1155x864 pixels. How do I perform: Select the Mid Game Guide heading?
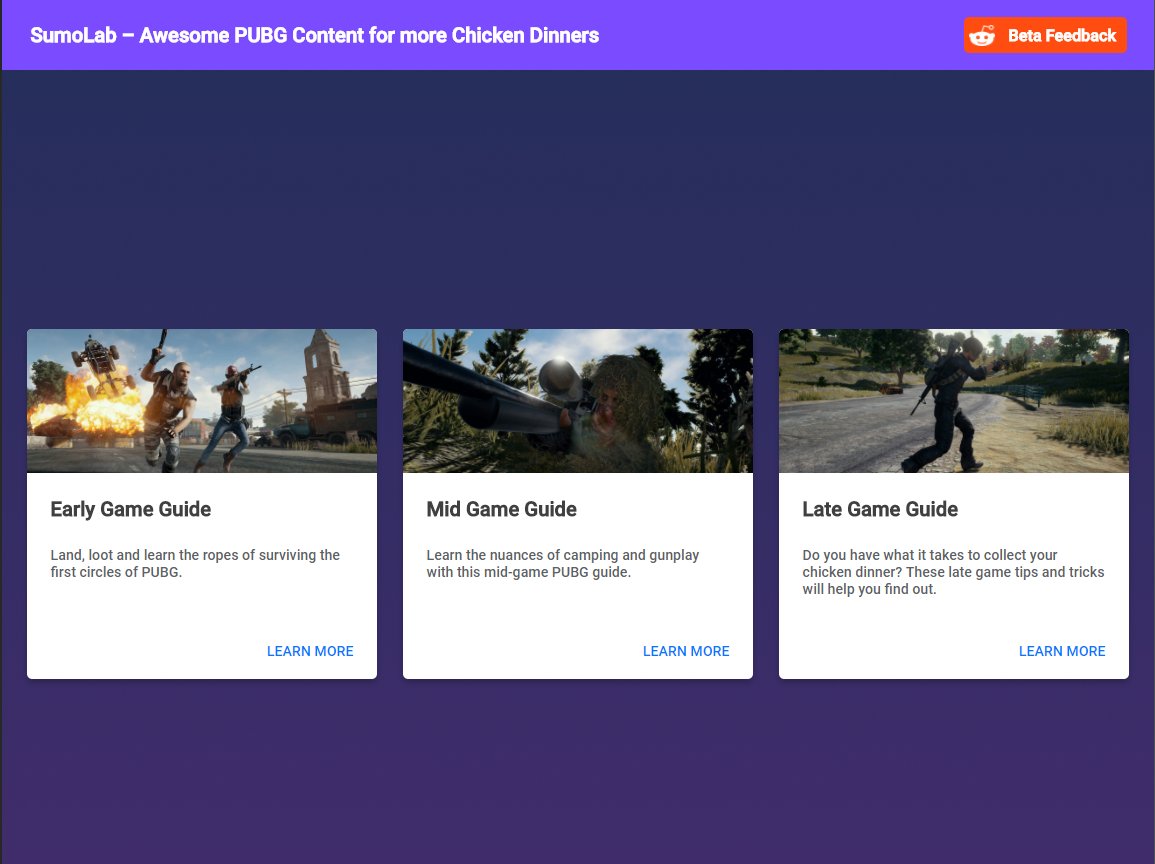click(502, 509)
